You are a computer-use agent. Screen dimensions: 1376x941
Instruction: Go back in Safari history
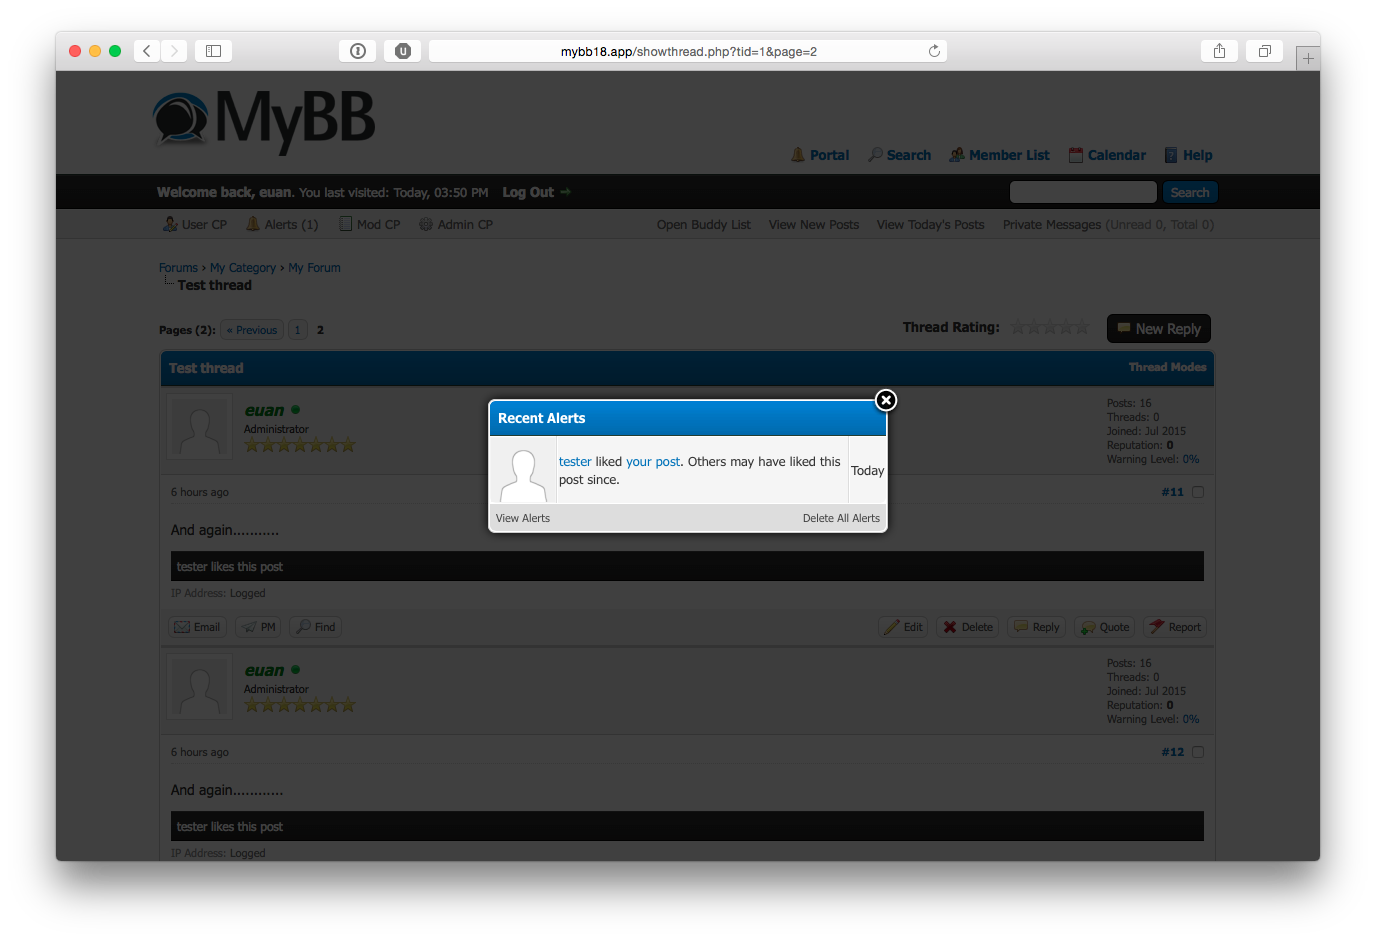click(147, 51)
